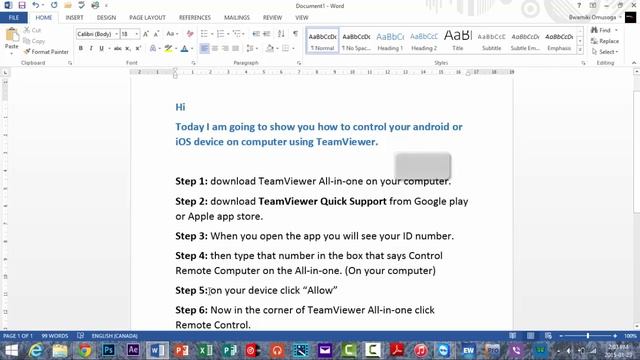The image size is (640, 360).
Task: Justify the text
Action: tap(236, 49)
